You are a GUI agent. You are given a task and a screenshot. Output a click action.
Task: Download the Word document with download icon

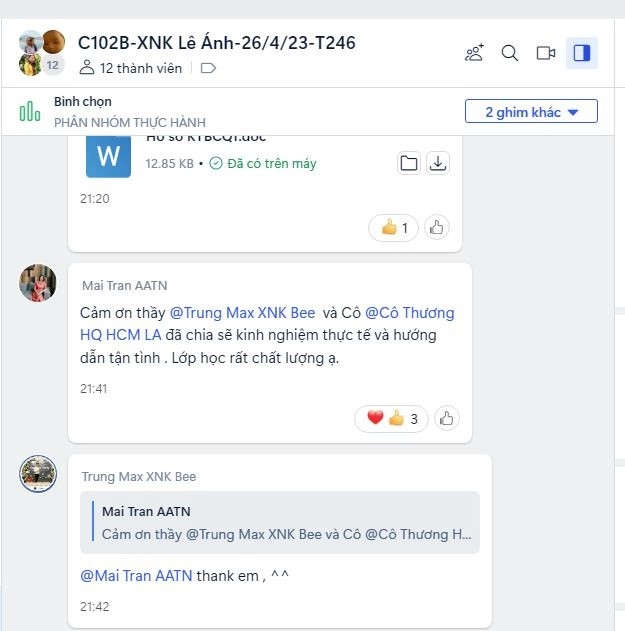pos(438,163)
